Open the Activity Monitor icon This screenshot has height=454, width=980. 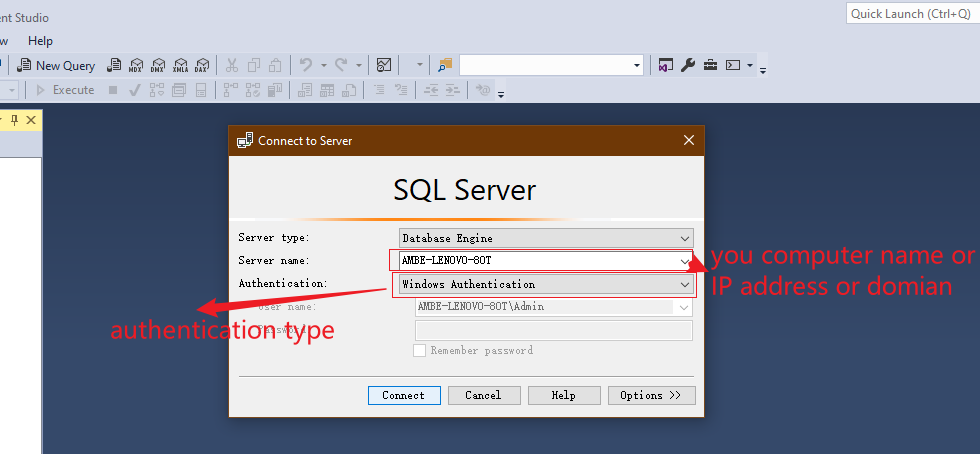pyautogui.click(x=384, y=65)
